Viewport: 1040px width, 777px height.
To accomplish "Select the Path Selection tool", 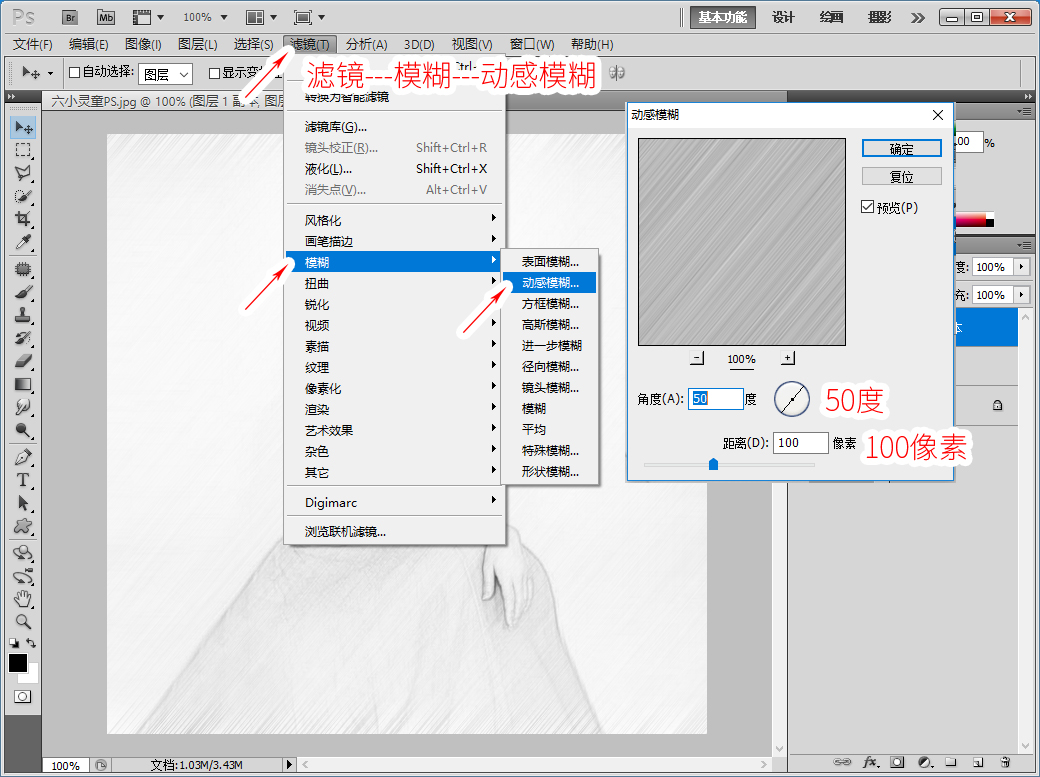I will coord(23,504).
